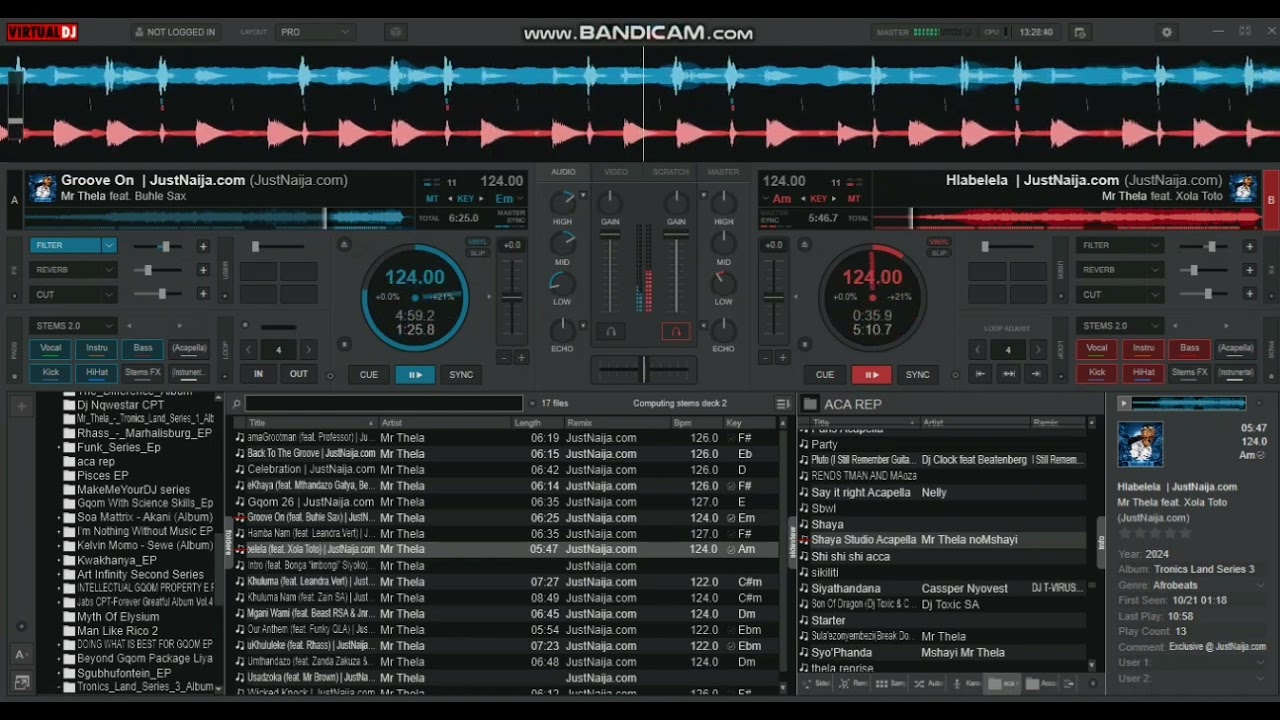Double loop length on deck A
Viewport: 1280px width, 720px height.
(x=309, y=349)
